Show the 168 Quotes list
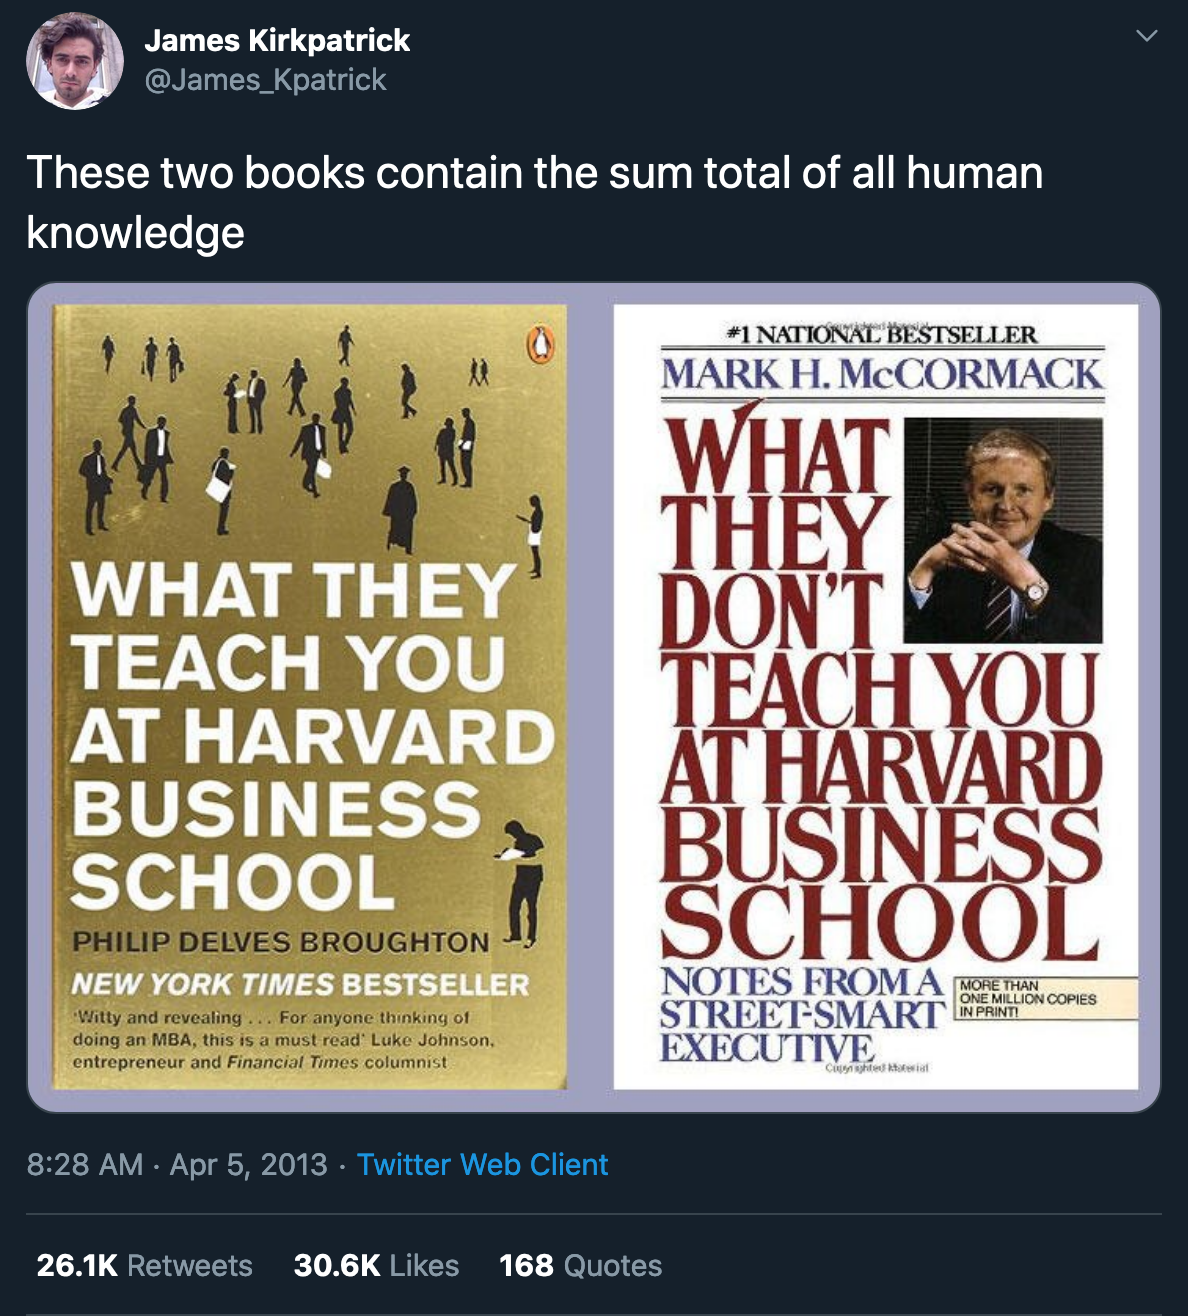The image size is (1188, 1316). click(580, 1265)
